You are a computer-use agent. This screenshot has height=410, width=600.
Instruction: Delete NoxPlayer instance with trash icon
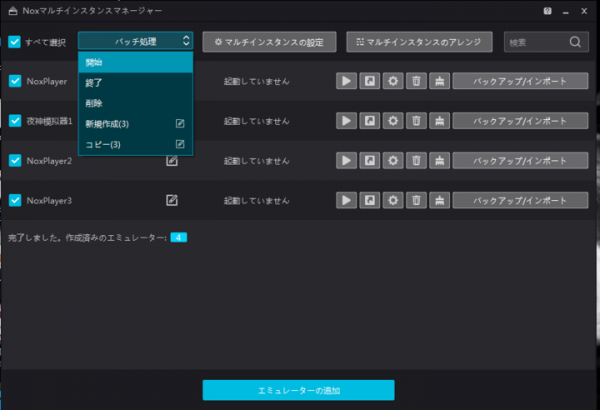point(416,81)
